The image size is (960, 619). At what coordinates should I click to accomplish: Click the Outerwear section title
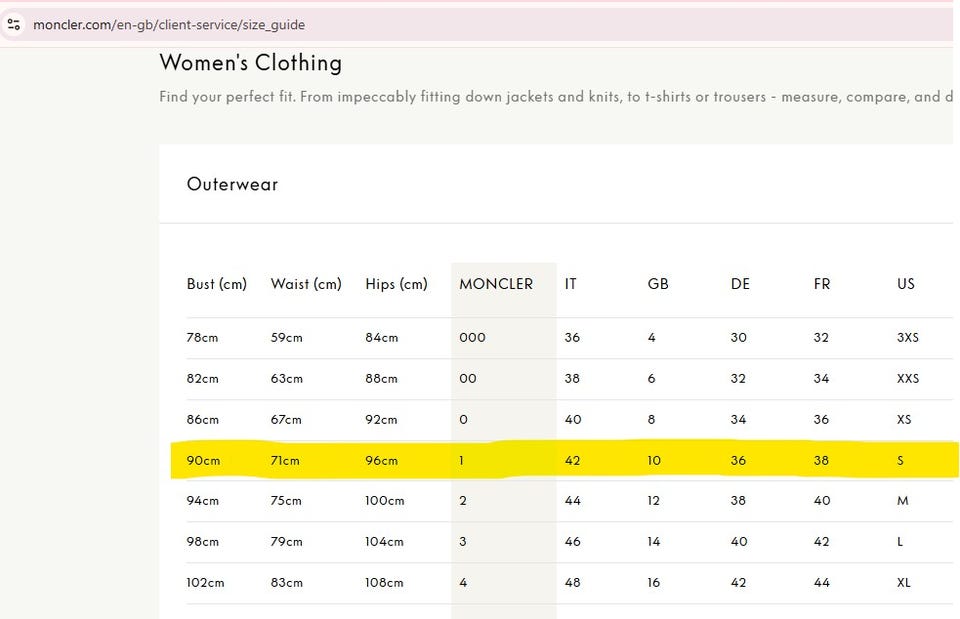pos(232,184)
